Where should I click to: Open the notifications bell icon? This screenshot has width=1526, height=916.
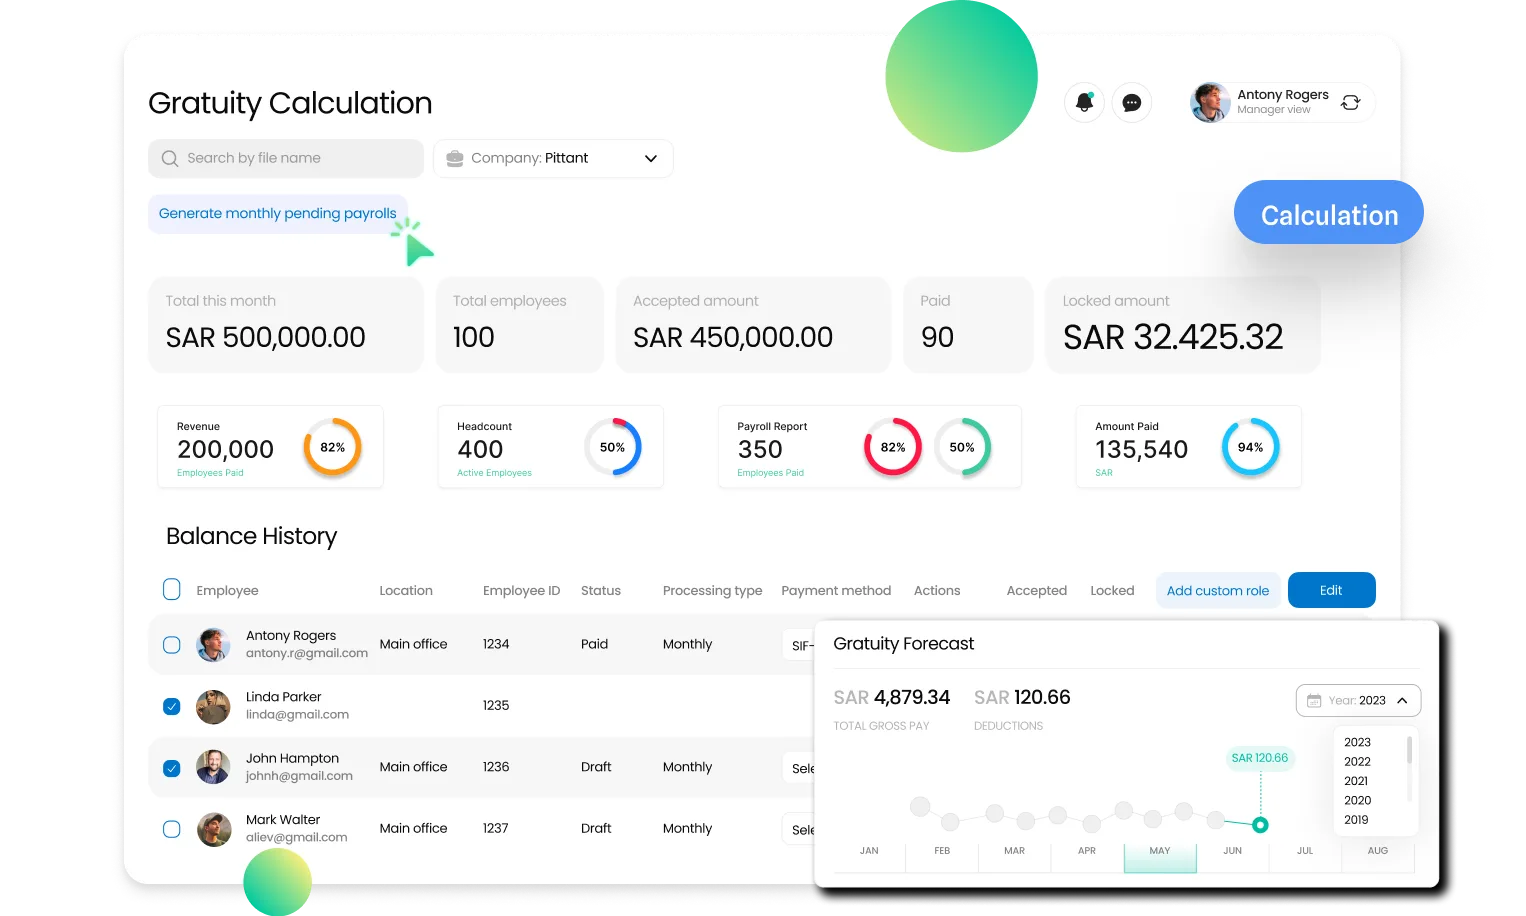coord(1084,102)
